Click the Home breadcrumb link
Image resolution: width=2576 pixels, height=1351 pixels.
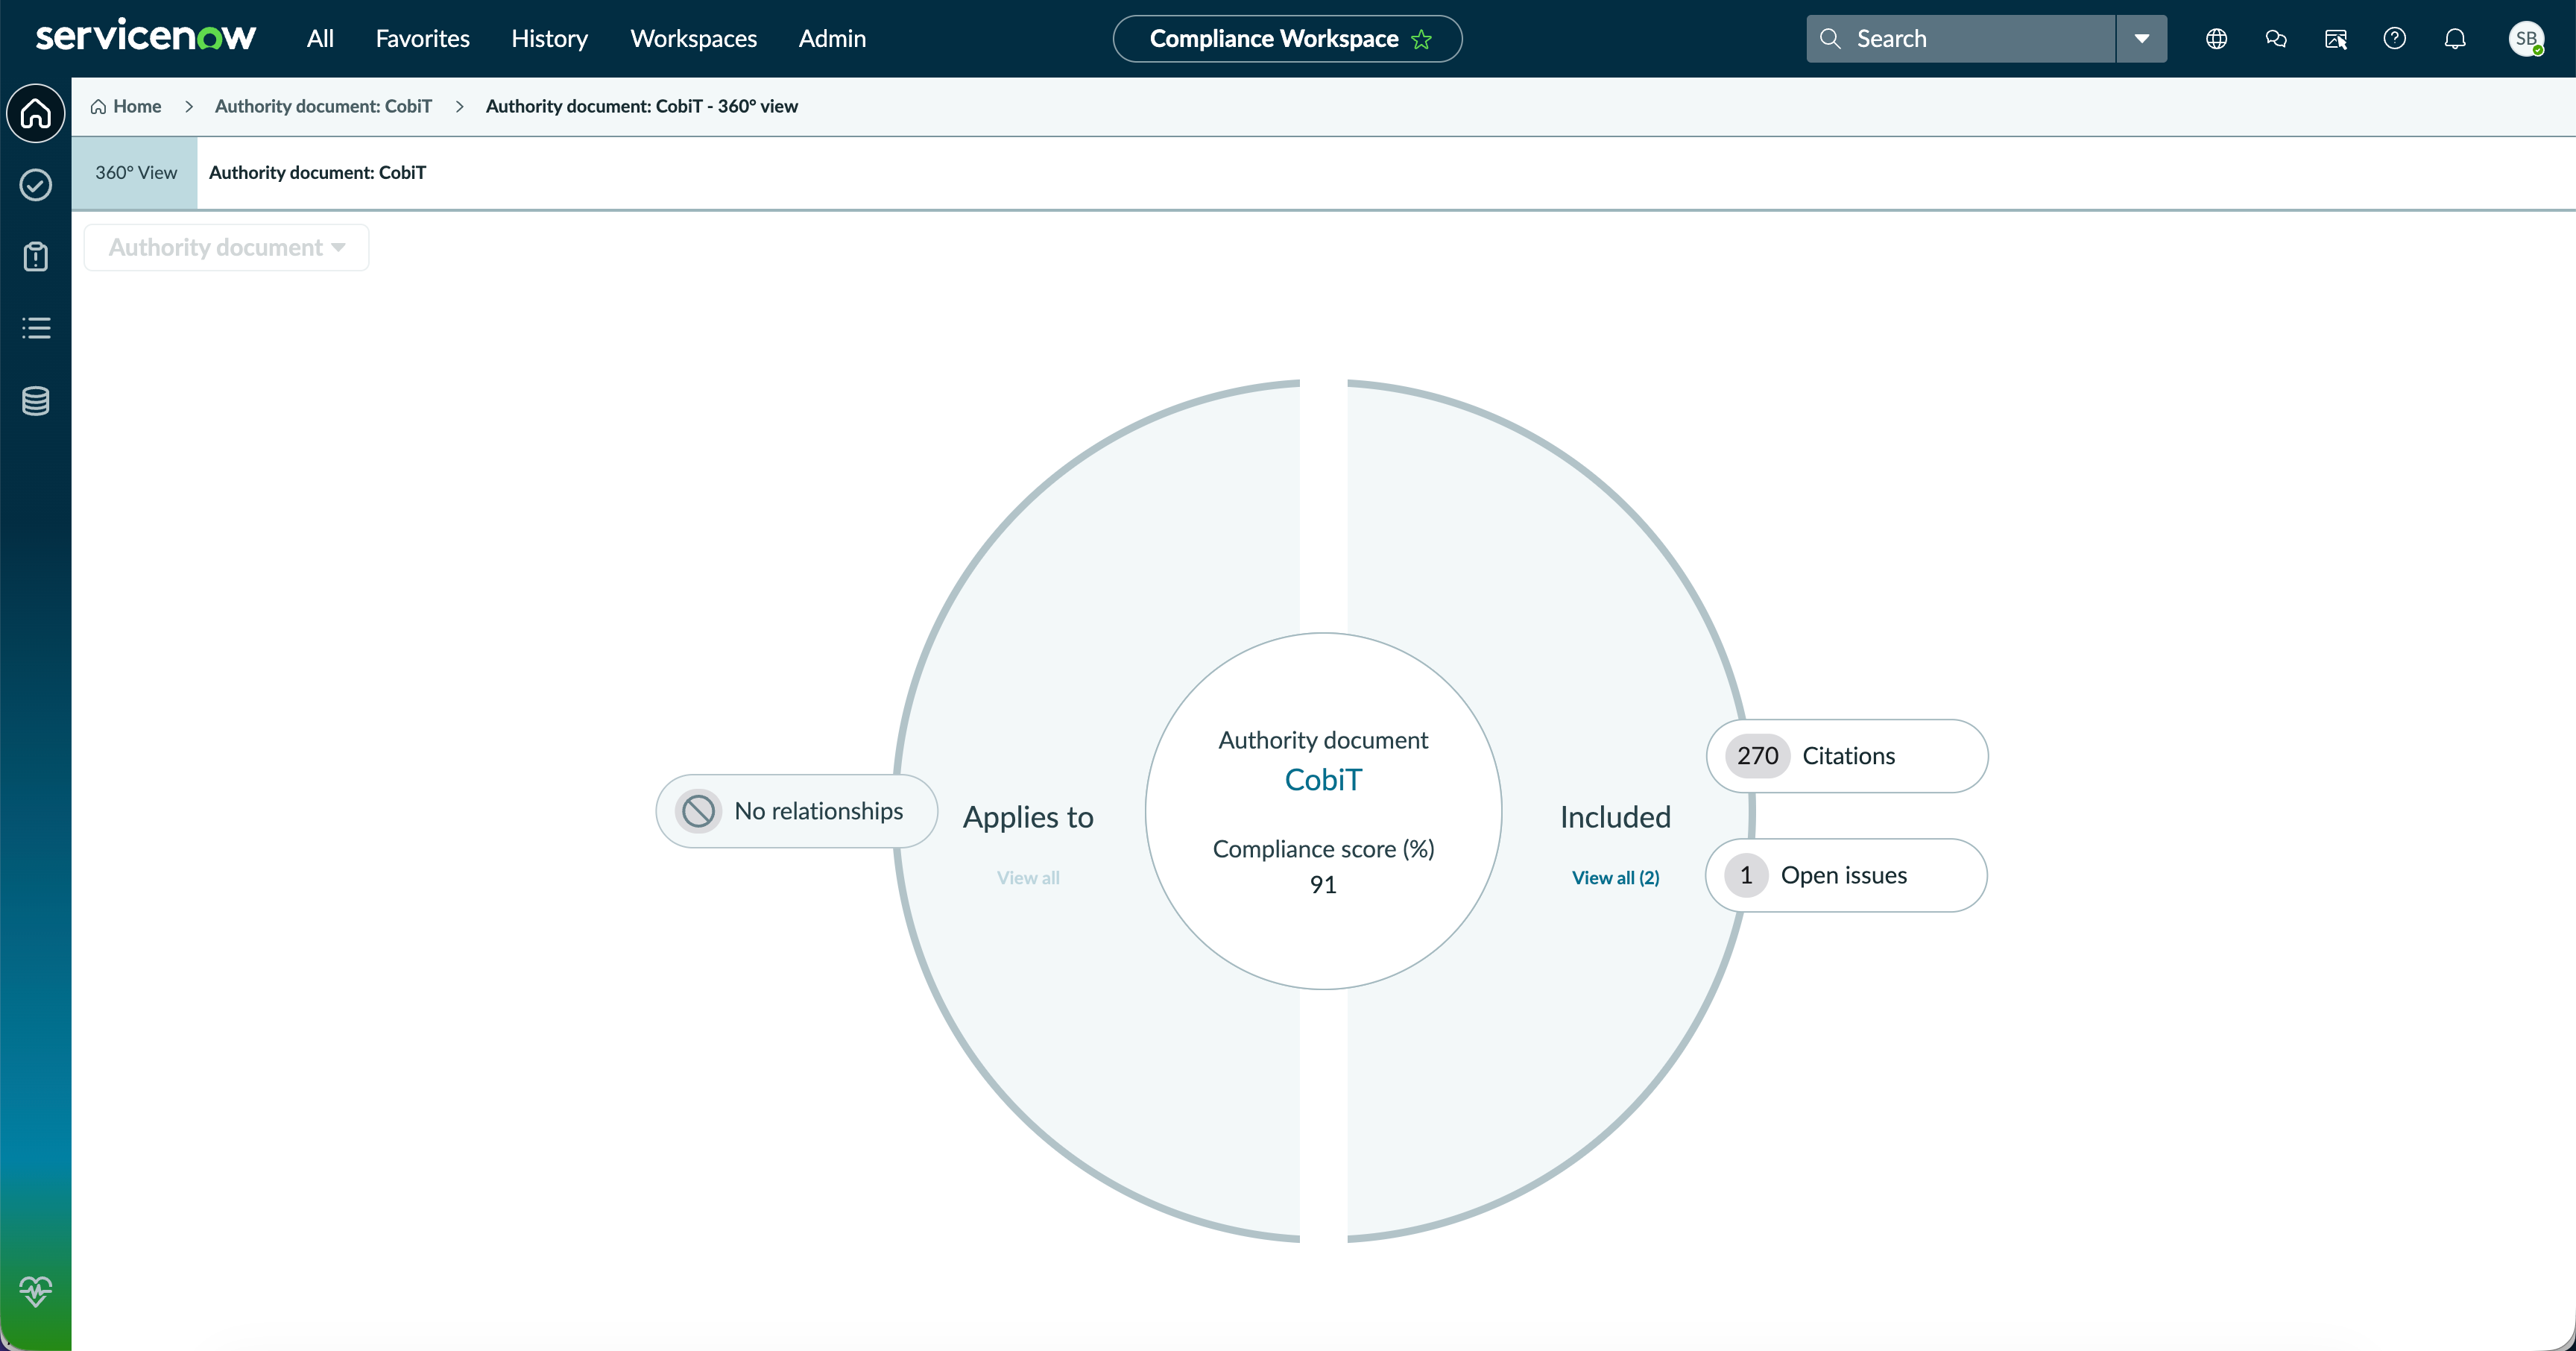pos(137,106)
